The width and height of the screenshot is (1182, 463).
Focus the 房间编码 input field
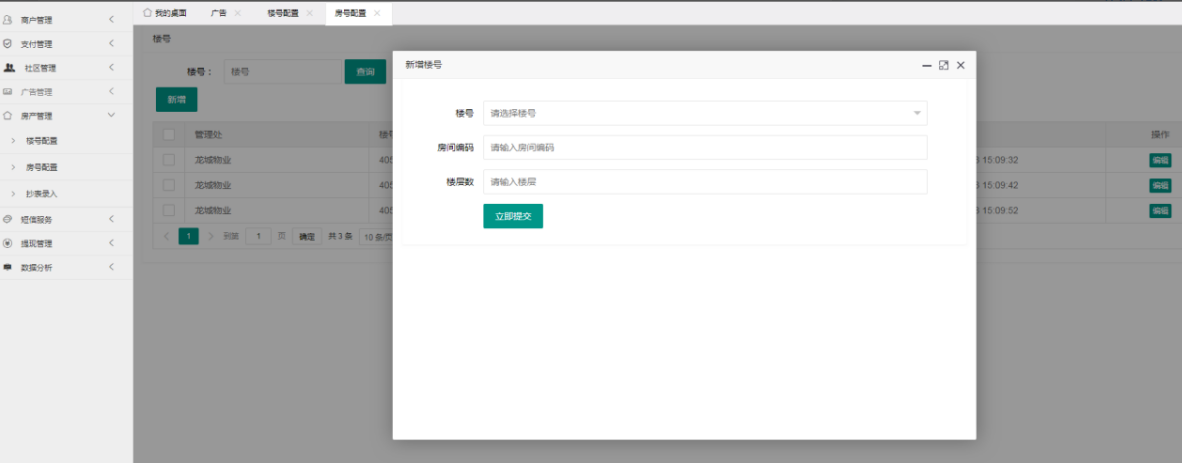704,147
